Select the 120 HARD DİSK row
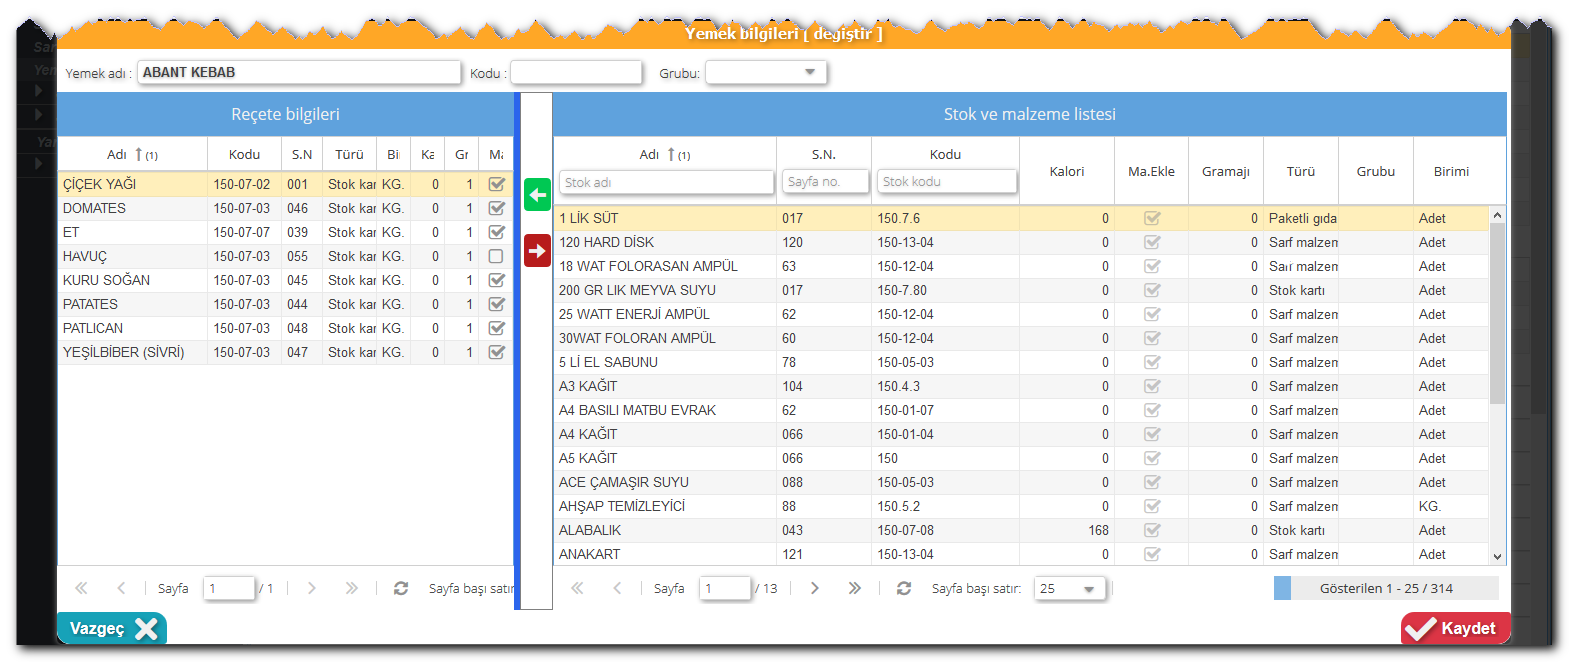Image resolution: width=1569 pixels, height=662 pixels. [x=1021, y=242]
